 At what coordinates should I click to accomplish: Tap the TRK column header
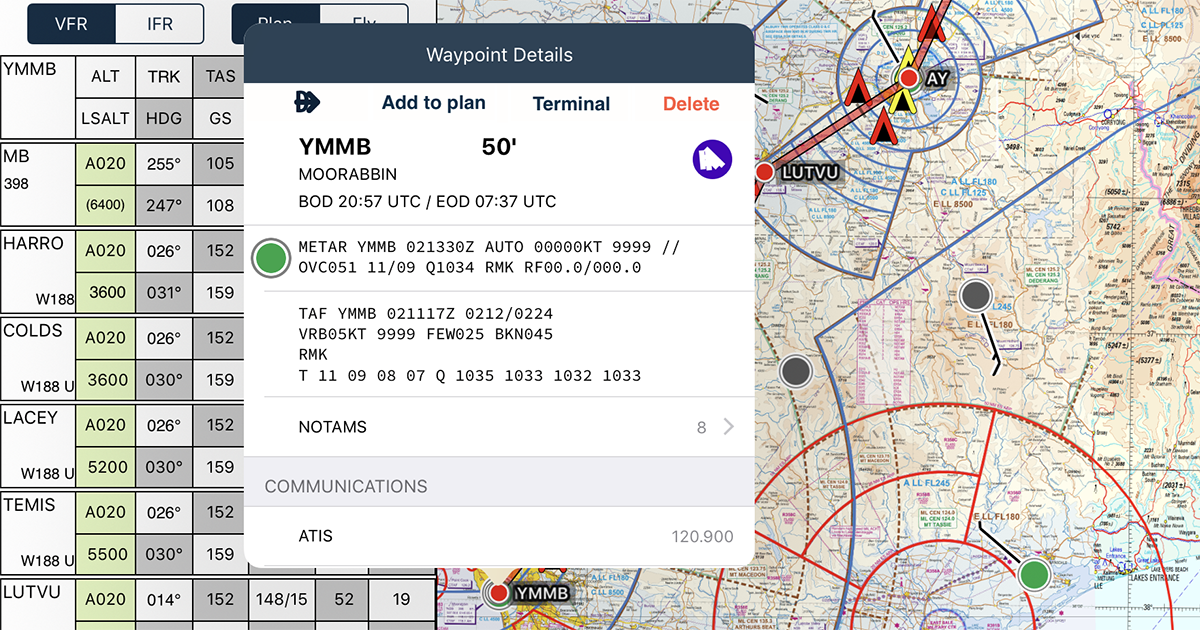(164, 76)
